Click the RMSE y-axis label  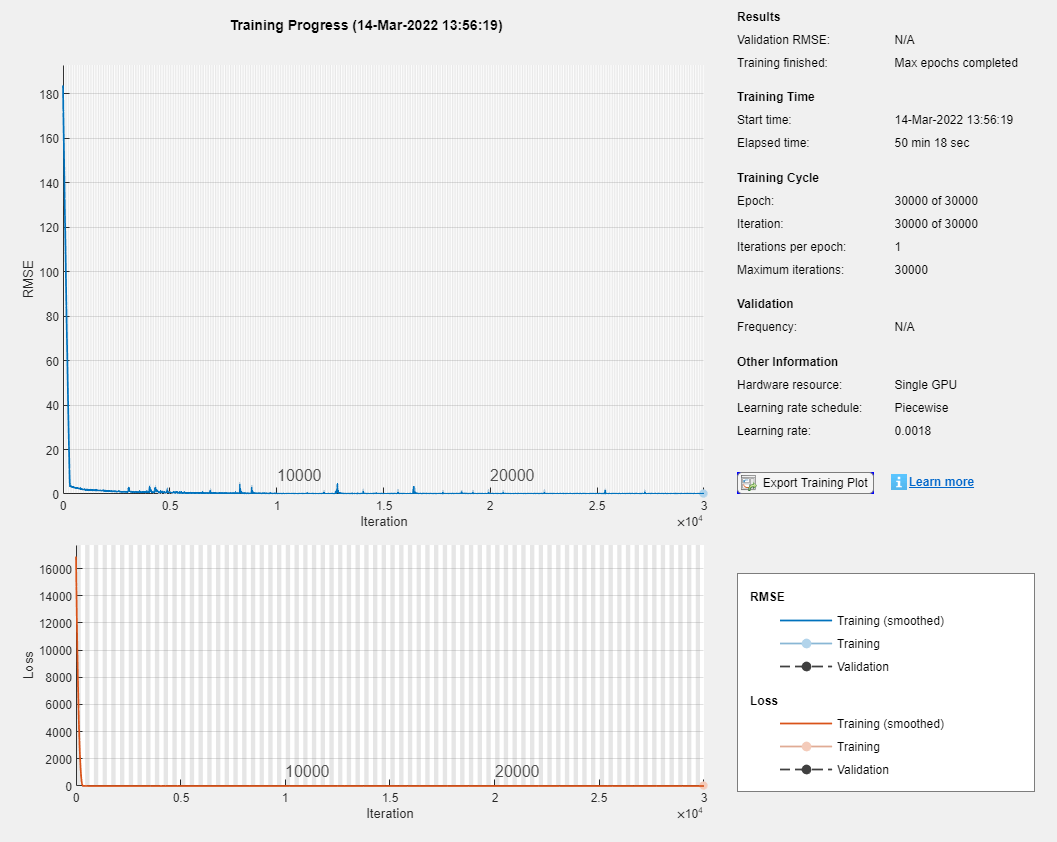pos(28,280)
